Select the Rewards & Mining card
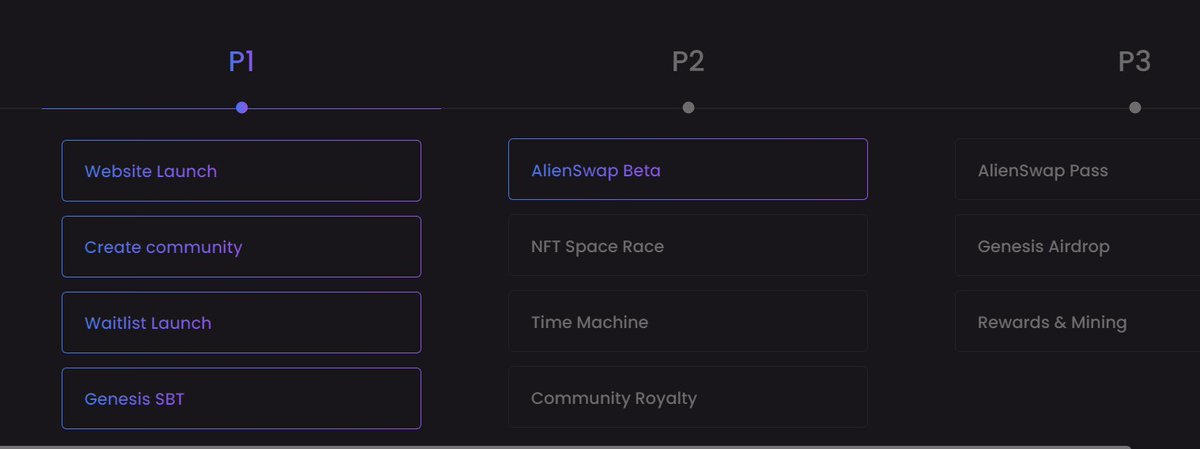 (x=1077, y=322)
